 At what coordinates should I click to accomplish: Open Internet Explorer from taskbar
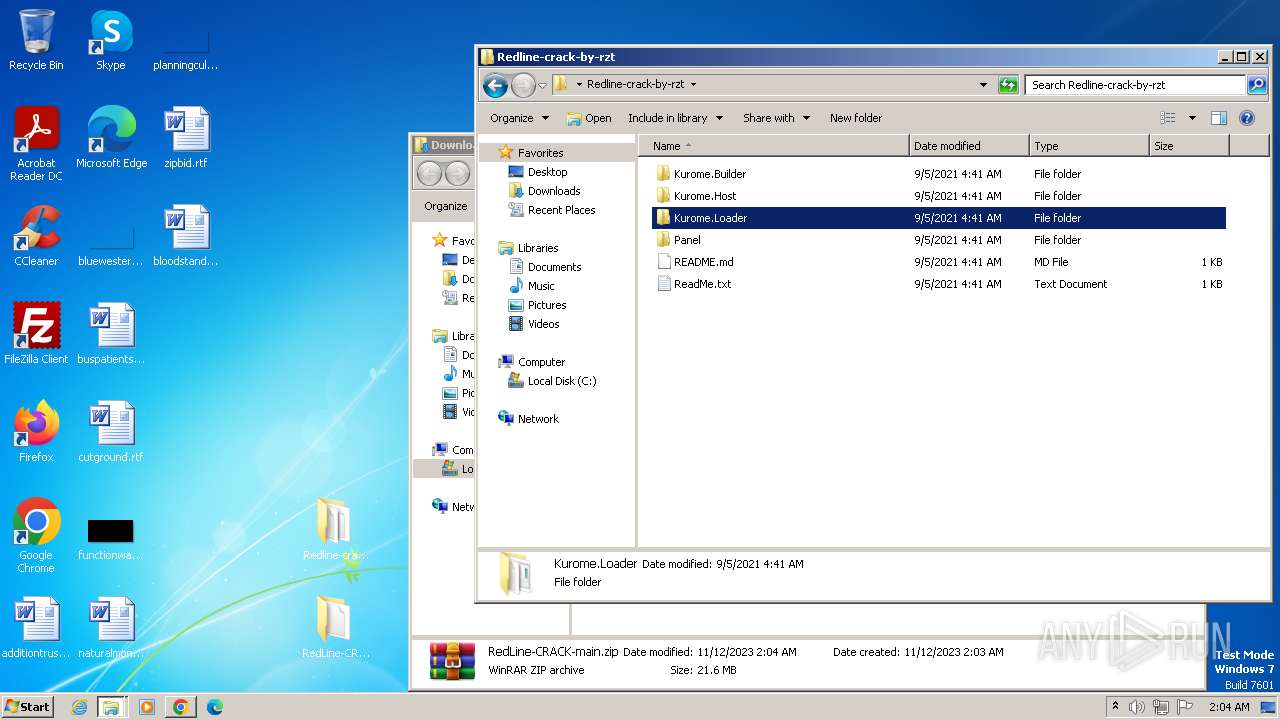point(79,707)
